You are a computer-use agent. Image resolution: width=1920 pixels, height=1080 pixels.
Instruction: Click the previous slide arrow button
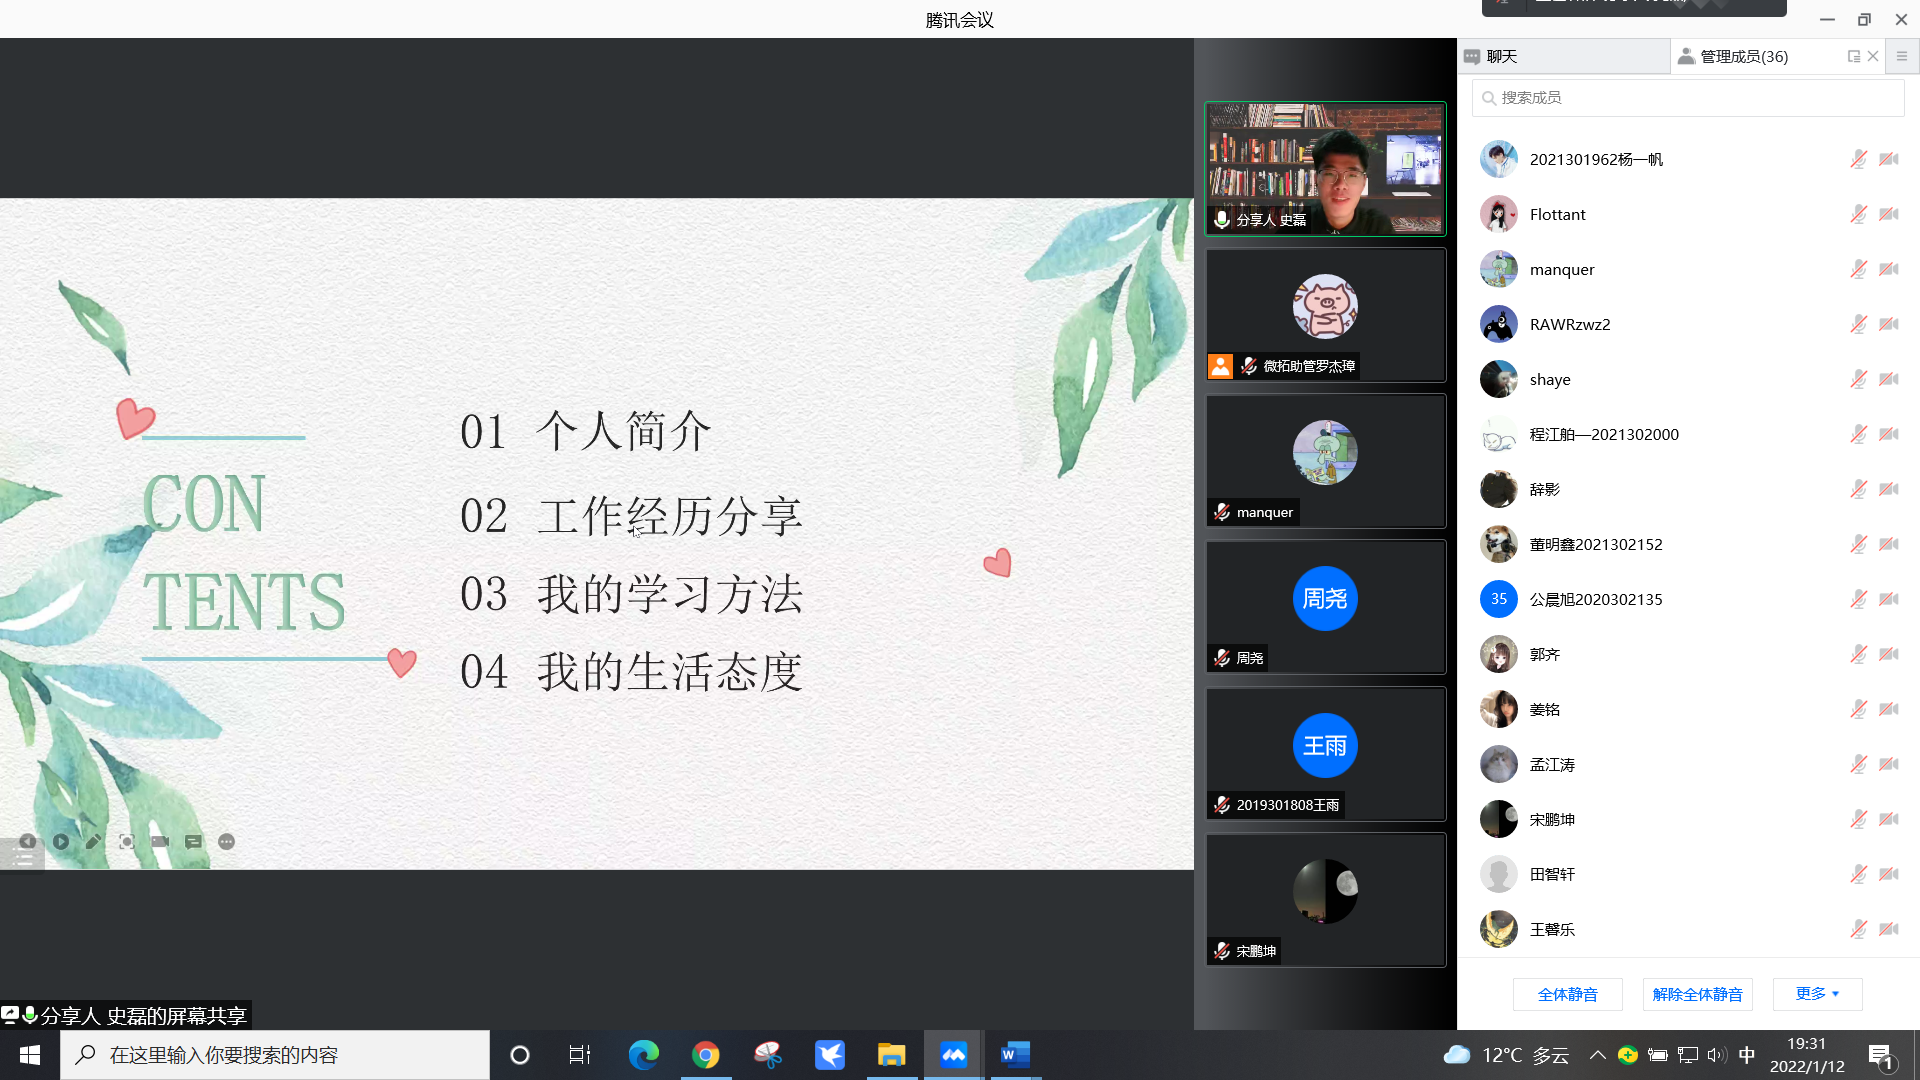(28, 842)
